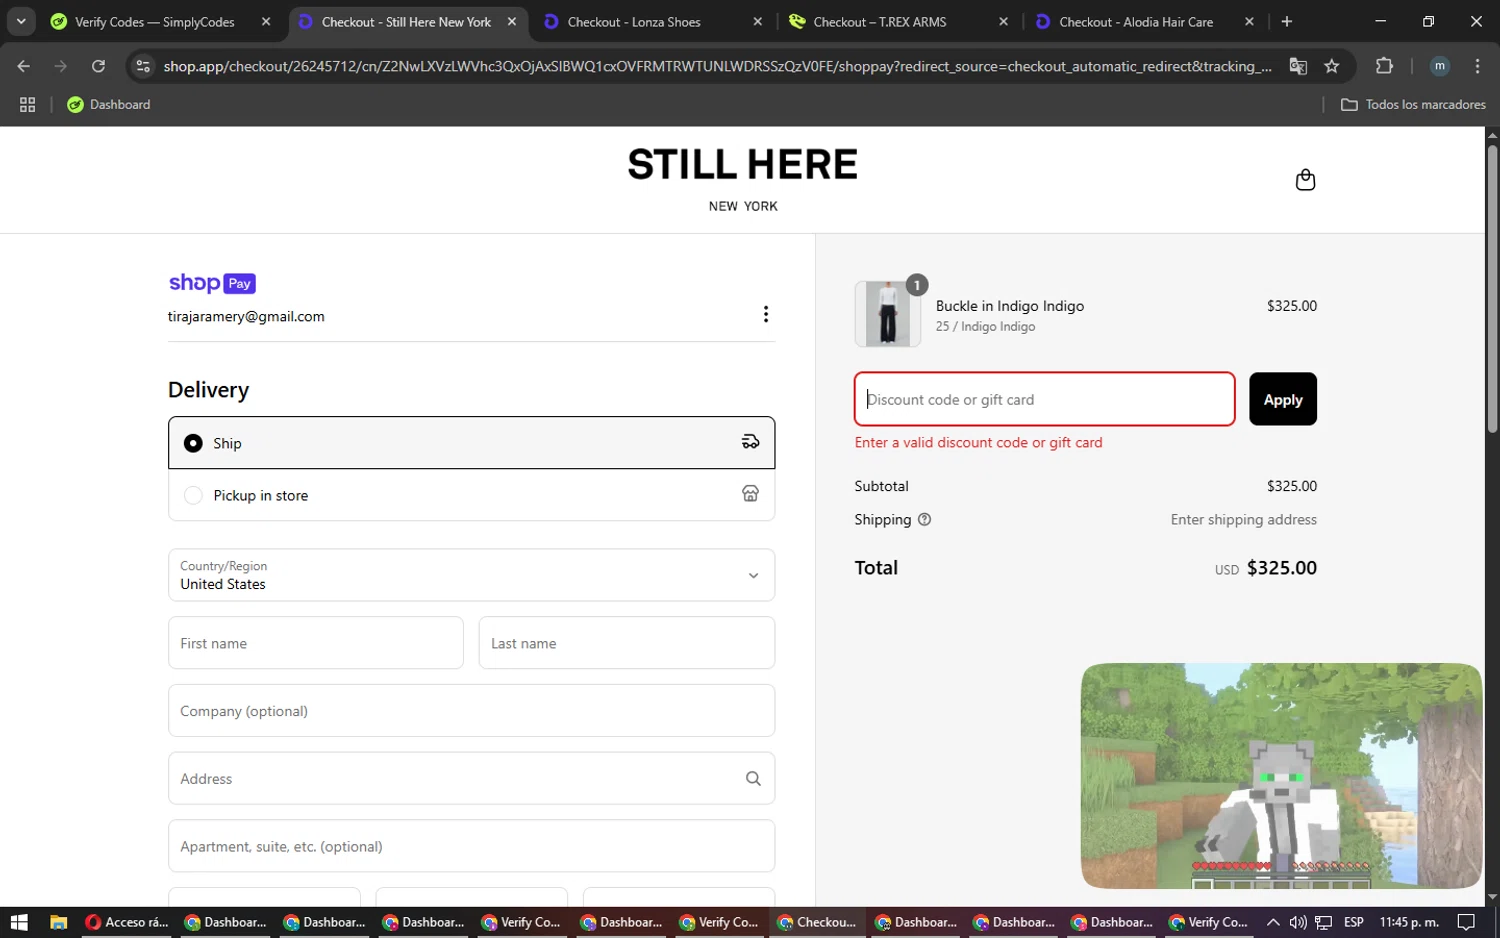Select the Pickup in store option
This screenshot has height=938, width=1500.
point(471,495)
